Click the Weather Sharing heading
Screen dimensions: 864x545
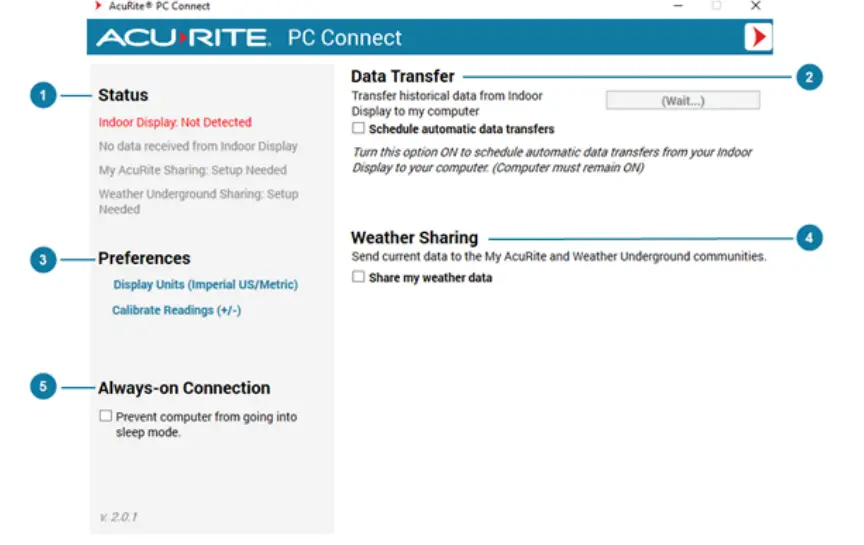pyautogui.click(x=414, y=238)
